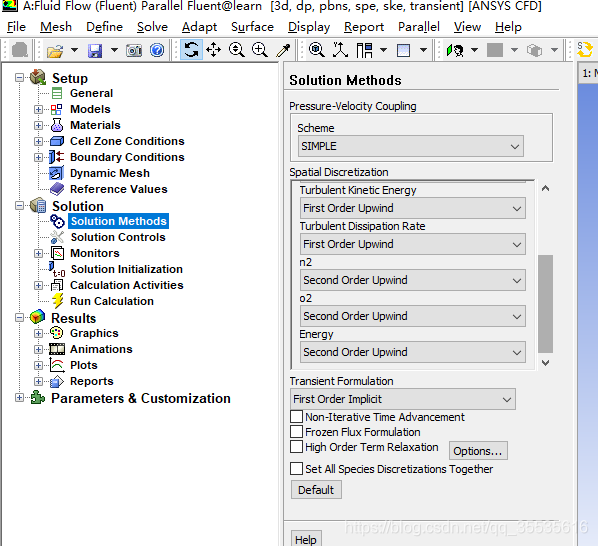Open the SIMPLE scheme dropdown
The image size is (598, 546).
pos(411,146)
